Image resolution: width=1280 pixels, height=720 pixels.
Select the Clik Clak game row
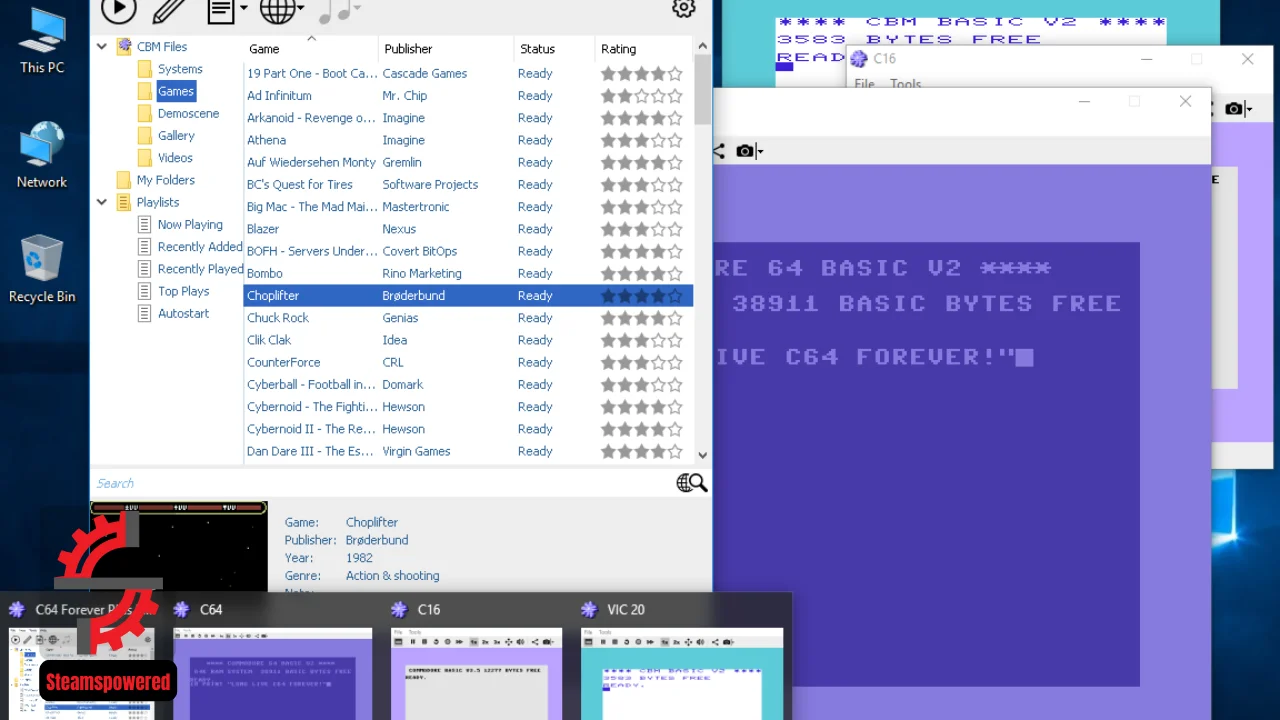(468, 340)
